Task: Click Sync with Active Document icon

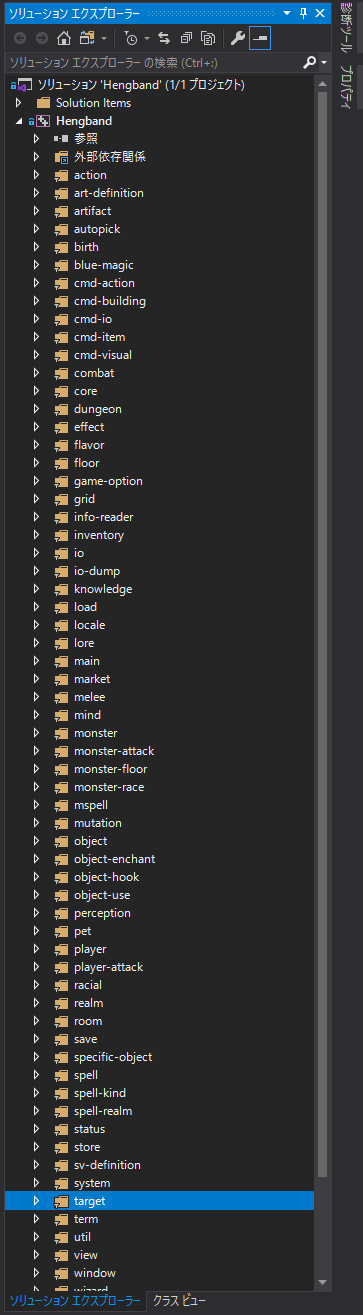Action: [x=164, y=38]
